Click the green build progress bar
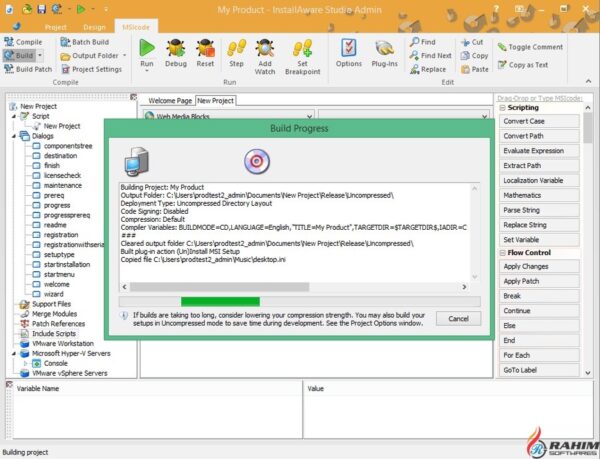Image resolution: width=600 pixels, height=459 pixels. click(x=220, y=302)
